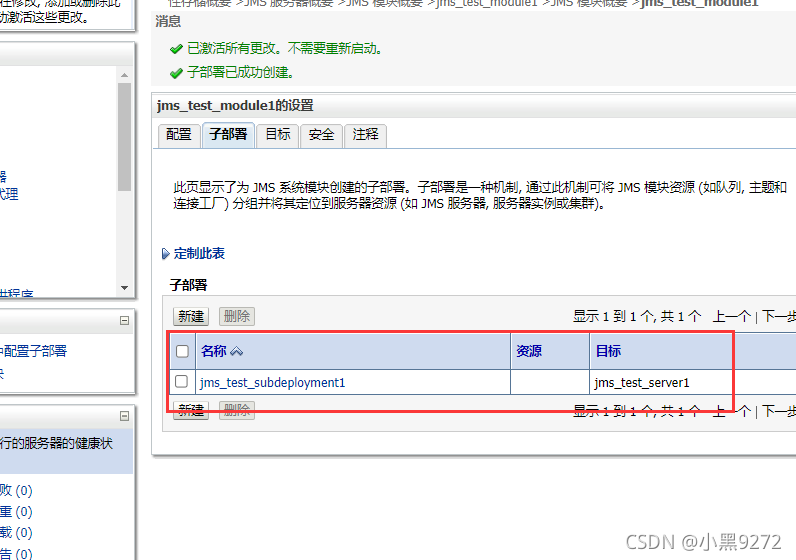Toggle the select-all checkbox in table header

[x=182, y=351]
